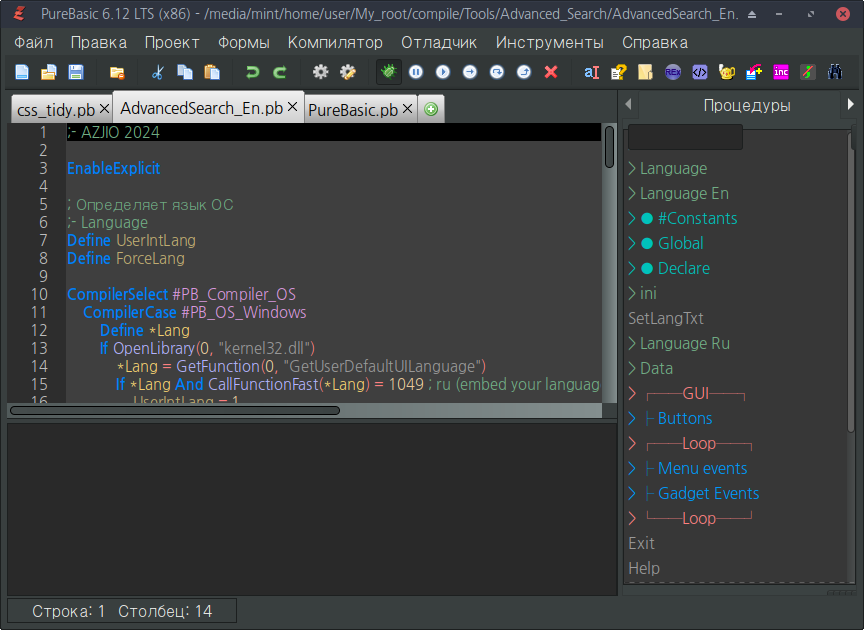864x630 pixels.
Task: Open the Формы menu
Action: (244, 42)
